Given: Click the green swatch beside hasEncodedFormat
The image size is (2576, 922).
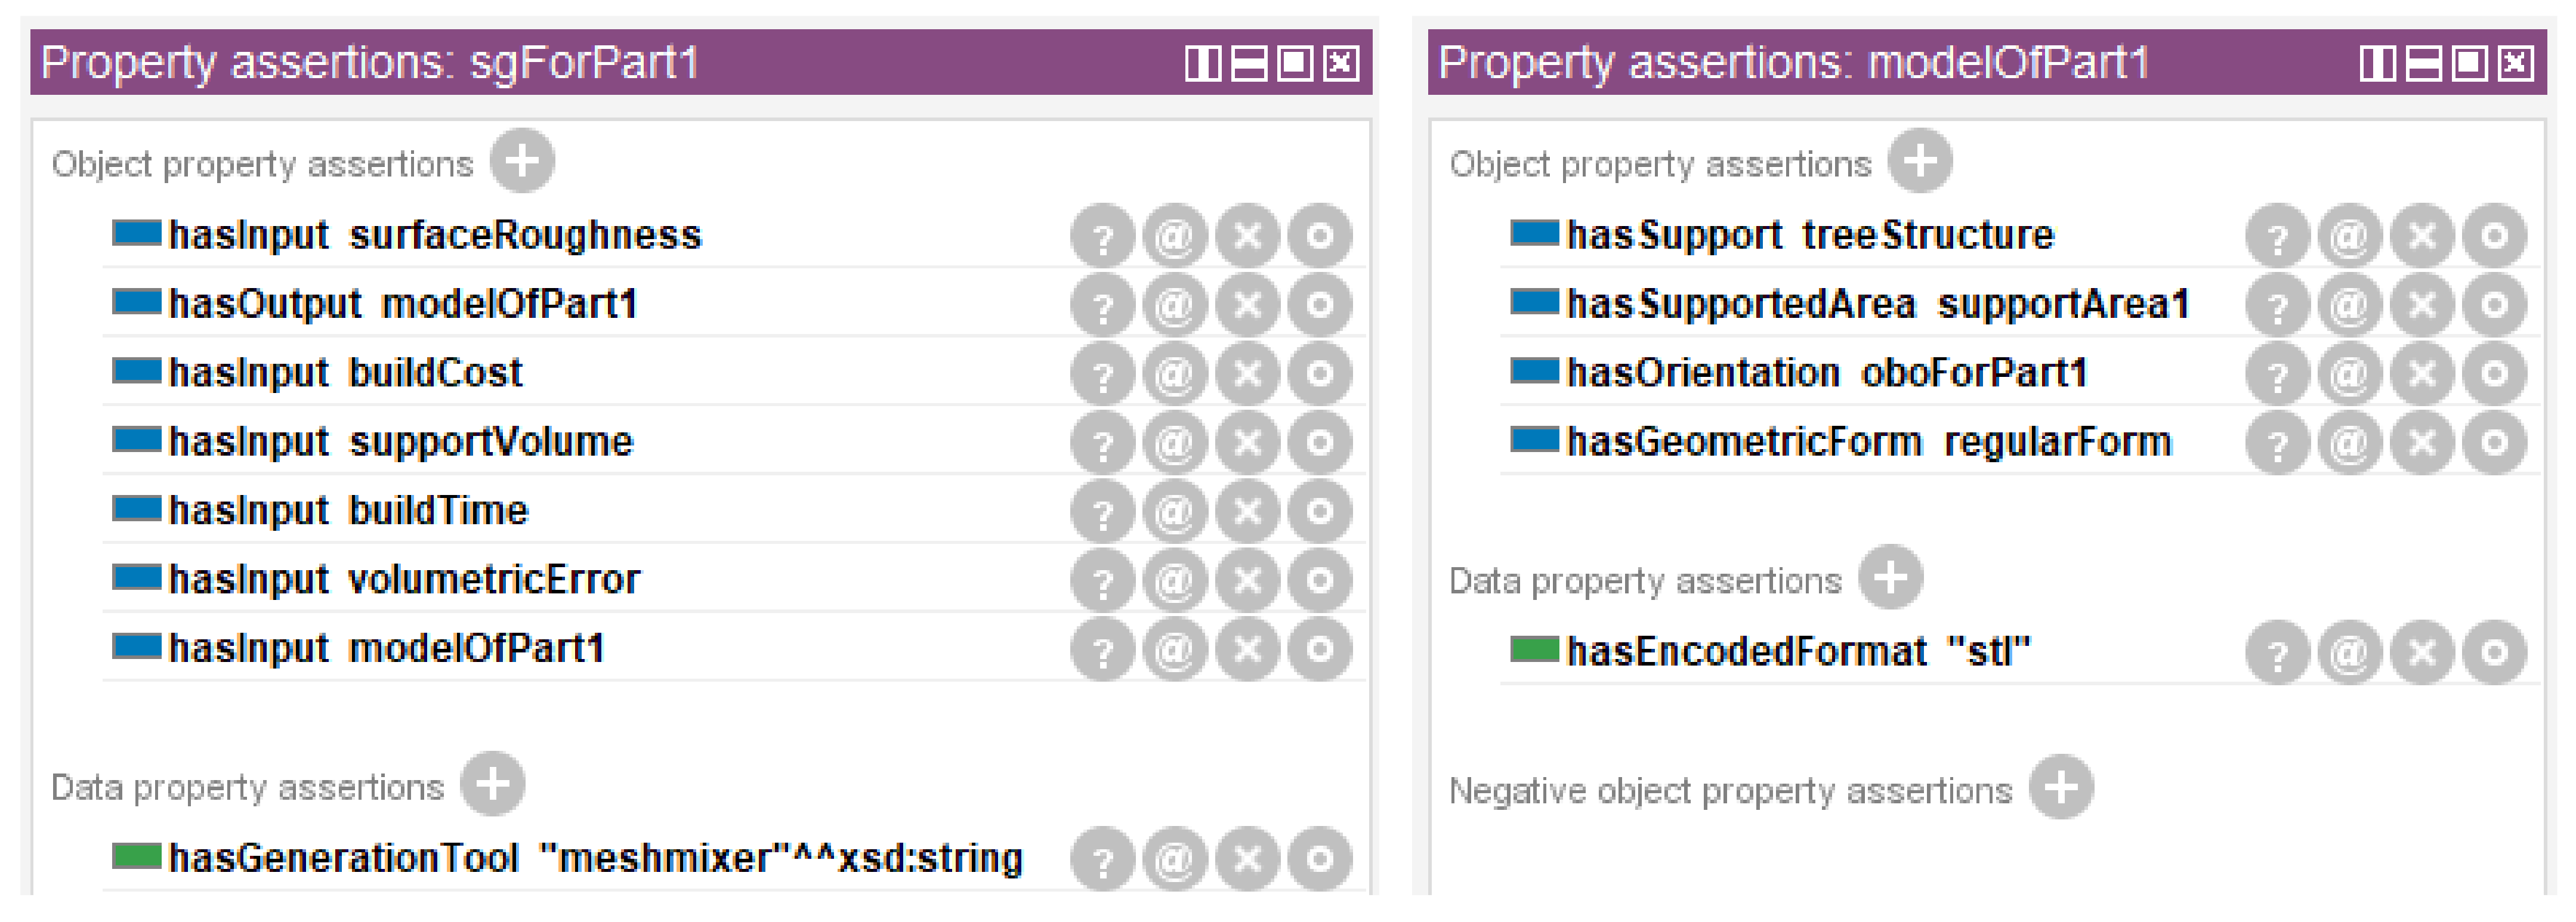Looking at the screenshot, I should click(1533, 651).
